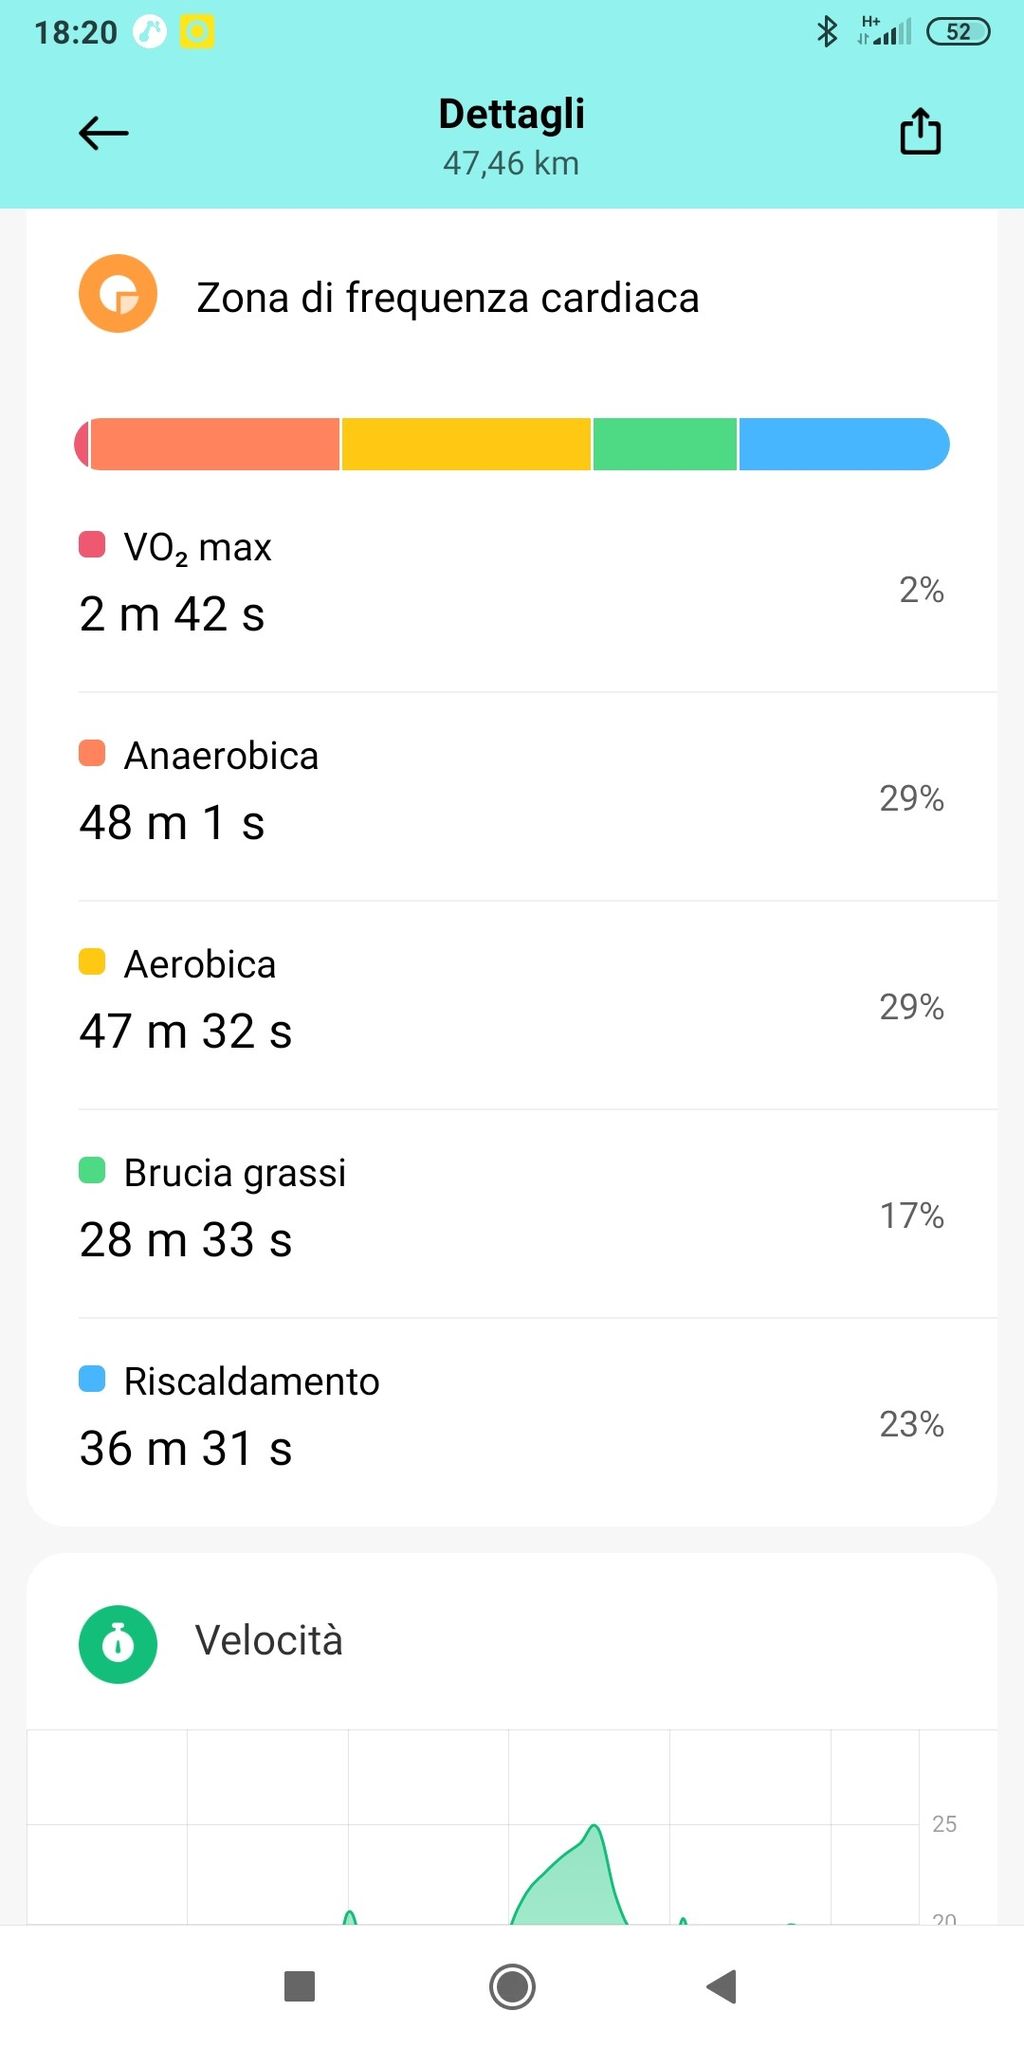This screenshot has height=2048, width=1024.
Task: Open the Anaerobica 48 m 1 s row
Action: (x=512, y=797)
